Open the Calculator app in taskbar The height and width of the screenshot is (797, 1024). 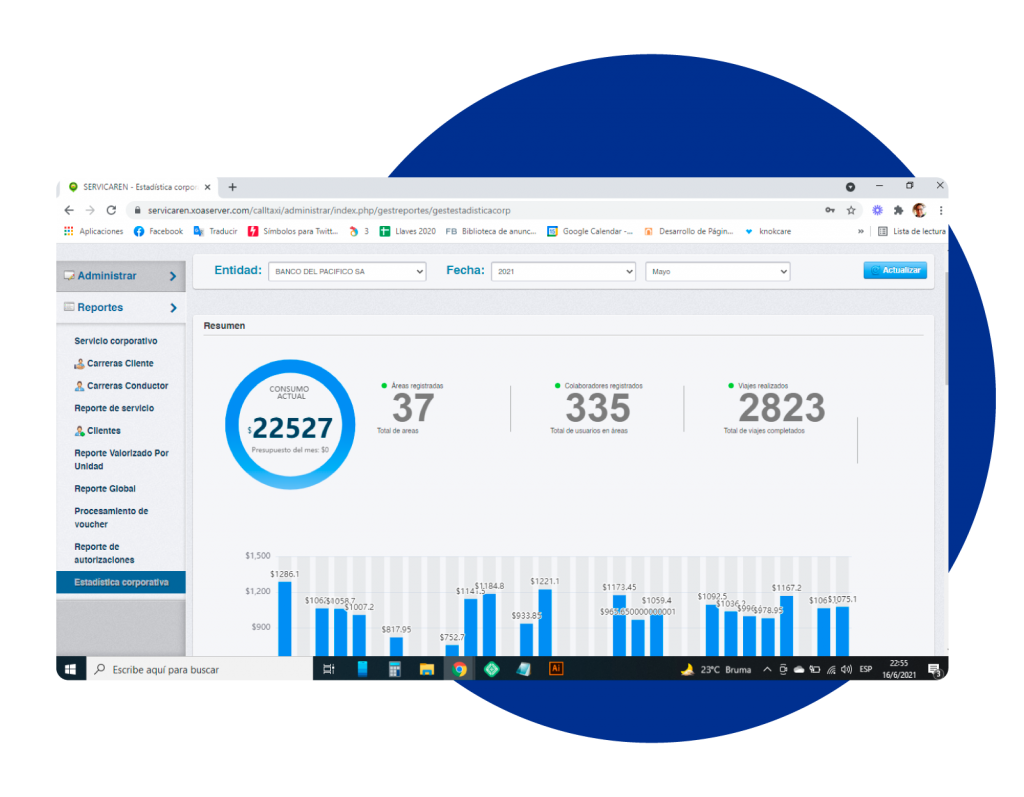[394, 669]
